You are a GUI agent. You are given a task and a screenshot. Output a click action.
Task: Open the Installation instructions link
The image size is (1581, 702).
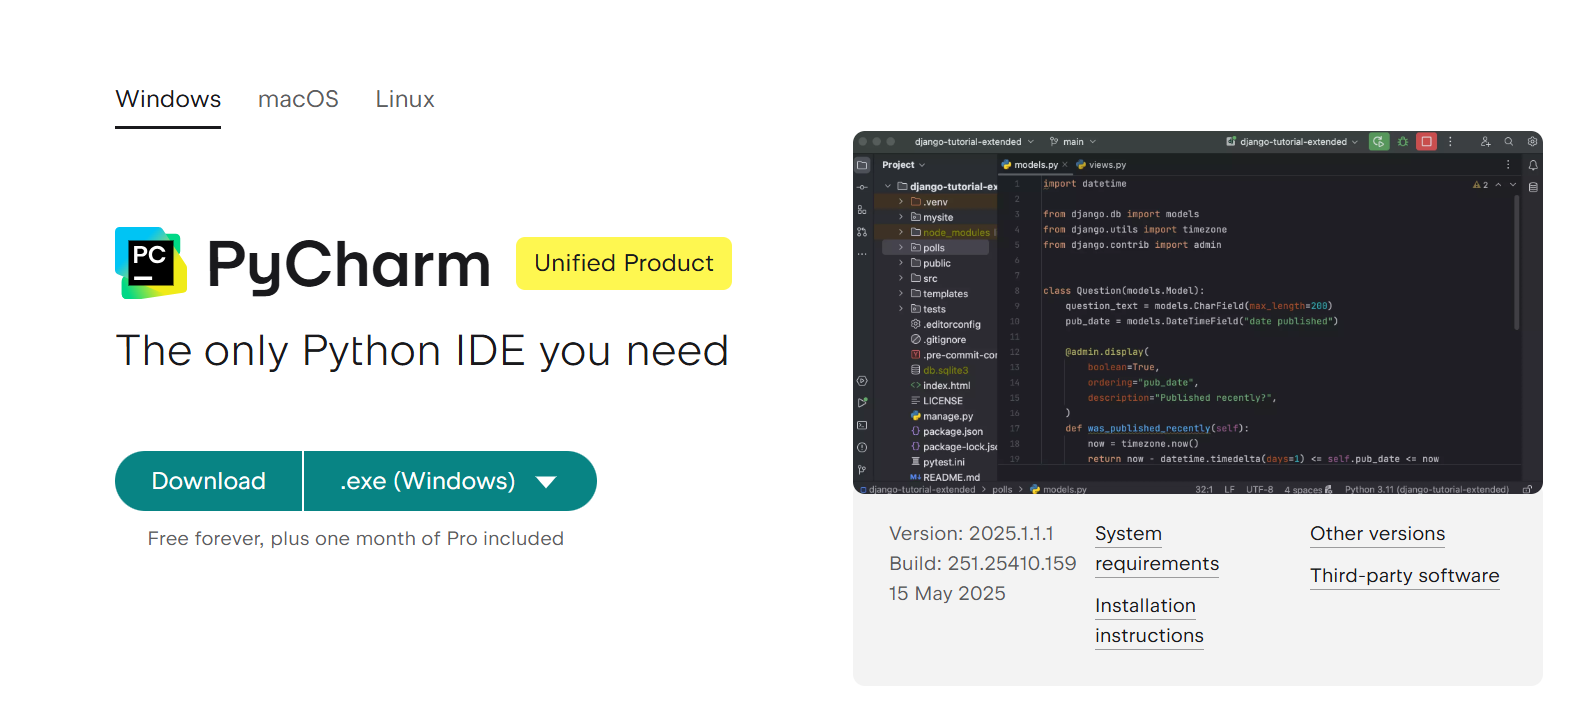[x=1149, y=621]
